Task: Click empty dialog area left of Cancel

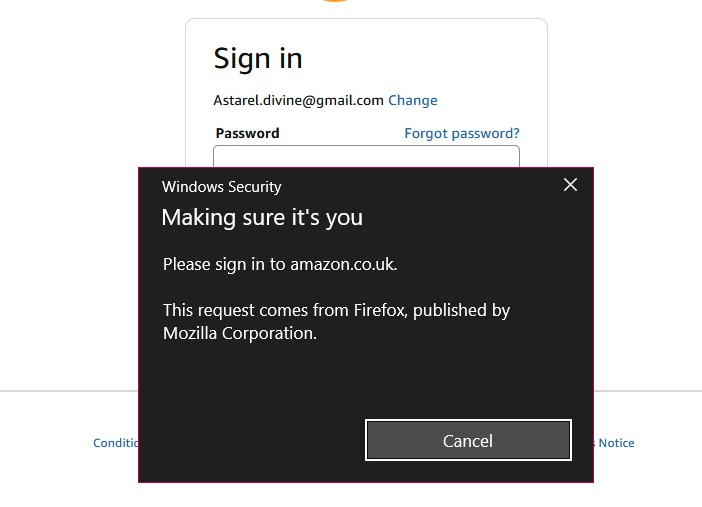Action: pos(250,440)
